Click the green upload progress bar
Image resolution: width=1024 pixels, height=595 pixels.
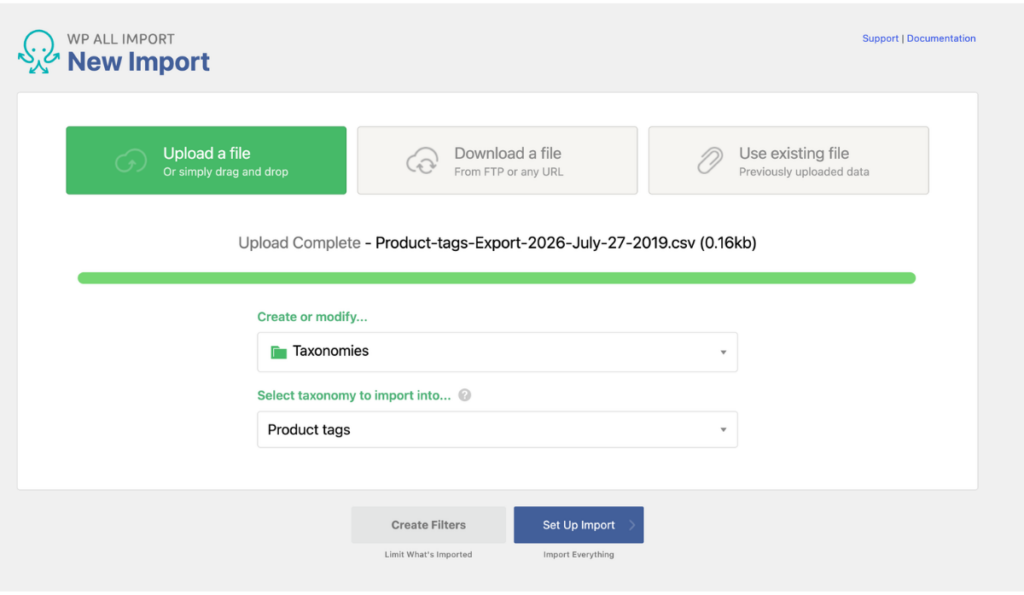(497, 278)
